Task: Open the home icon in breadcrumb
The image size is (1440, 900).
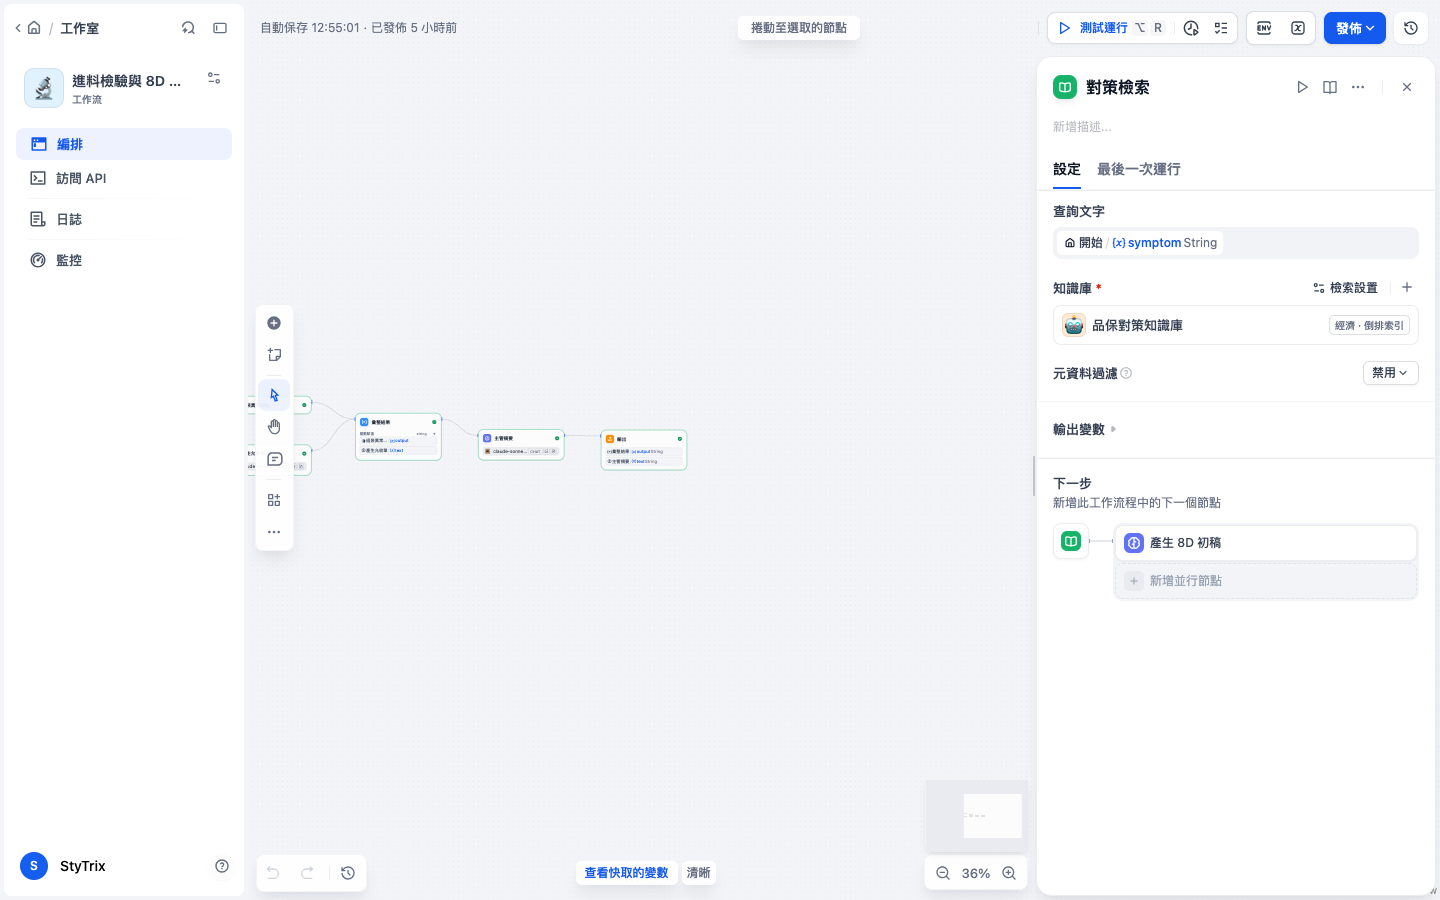Action: pyautogui.click(x=34, y=28)
